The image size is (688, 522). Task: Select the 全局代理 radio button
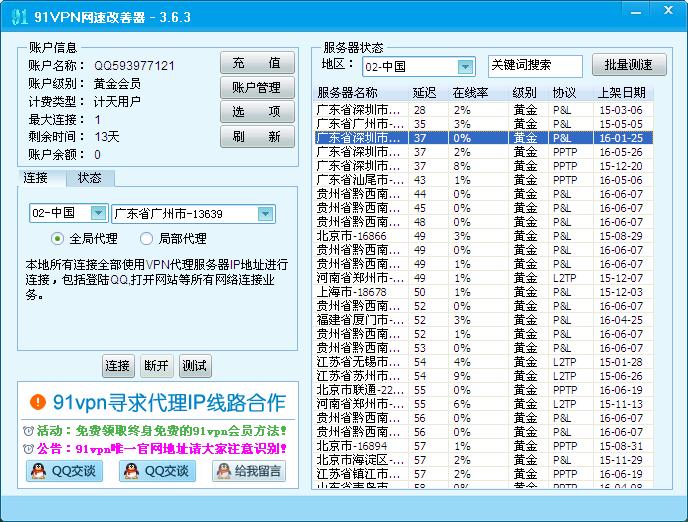(57, 239)
